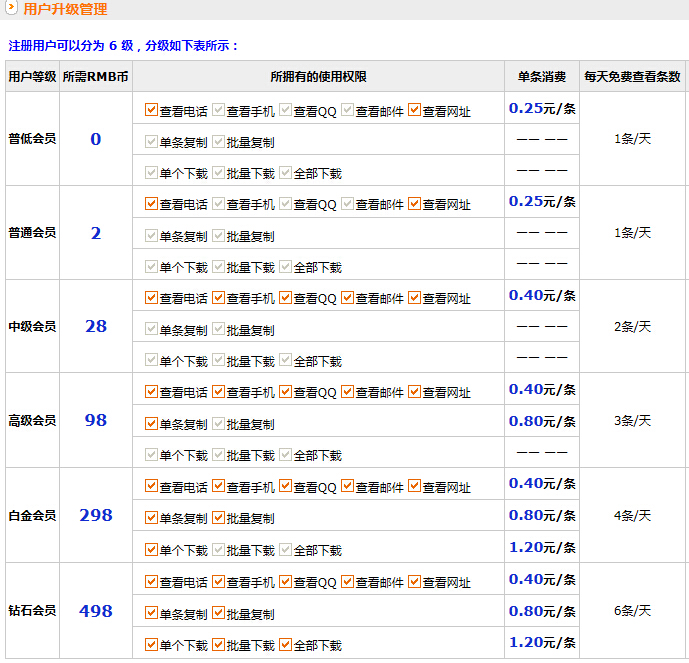The image size is (689, 663).
Task: Toggle 查看网址 checkbox for 普低会员
Action: (414, 110)
